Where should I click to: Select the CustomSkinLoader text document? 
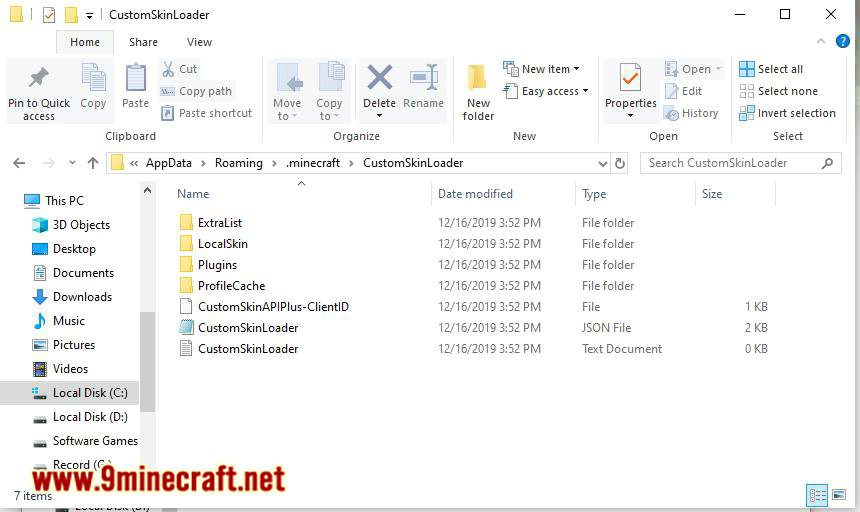pos(248,349)
